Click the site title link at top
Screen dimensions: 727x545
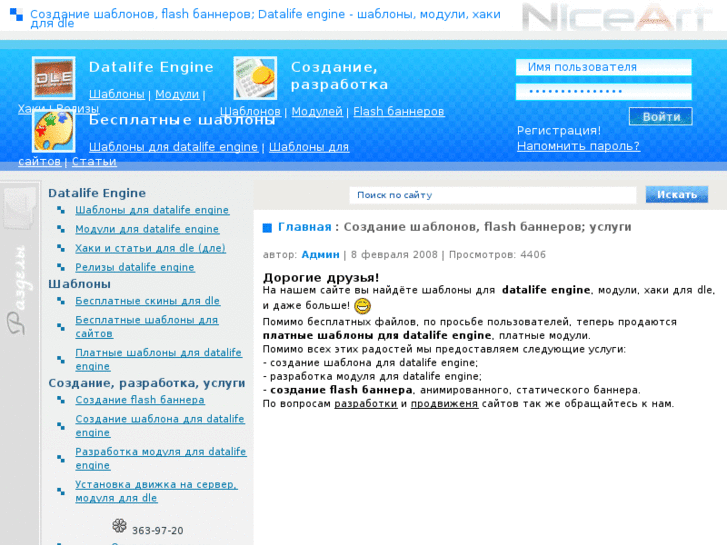click(265, 18)
